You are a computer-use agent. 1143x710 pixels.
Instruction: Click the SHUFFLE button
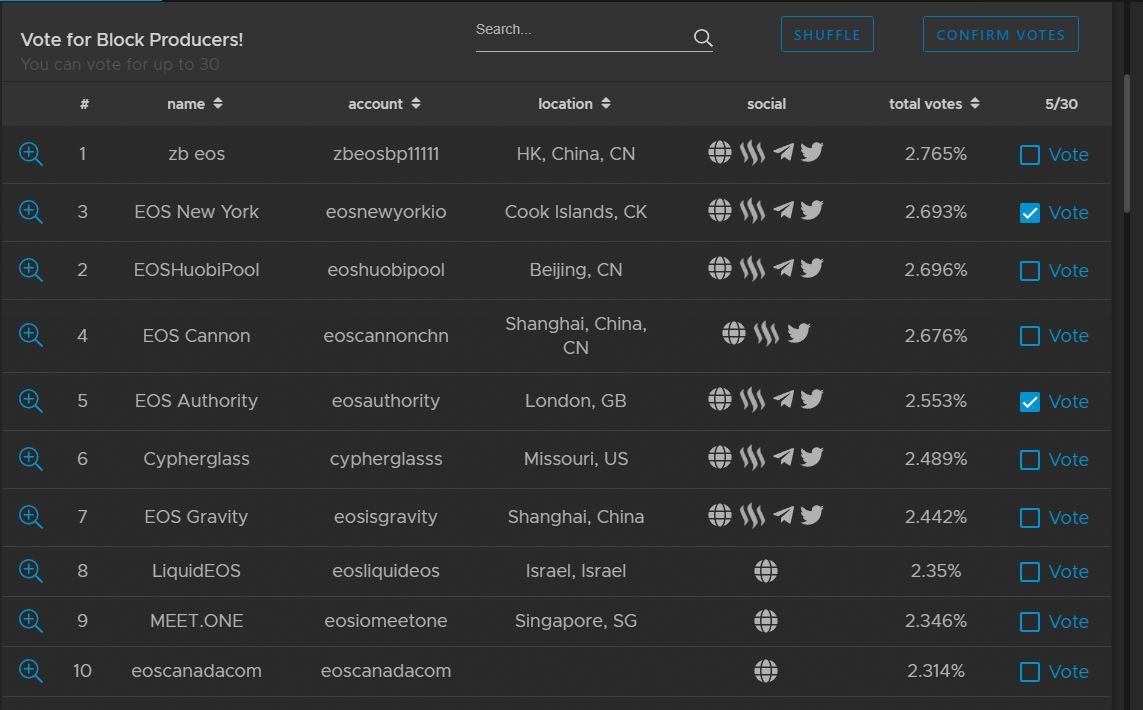pyautogui.click(x=827, y=34)
